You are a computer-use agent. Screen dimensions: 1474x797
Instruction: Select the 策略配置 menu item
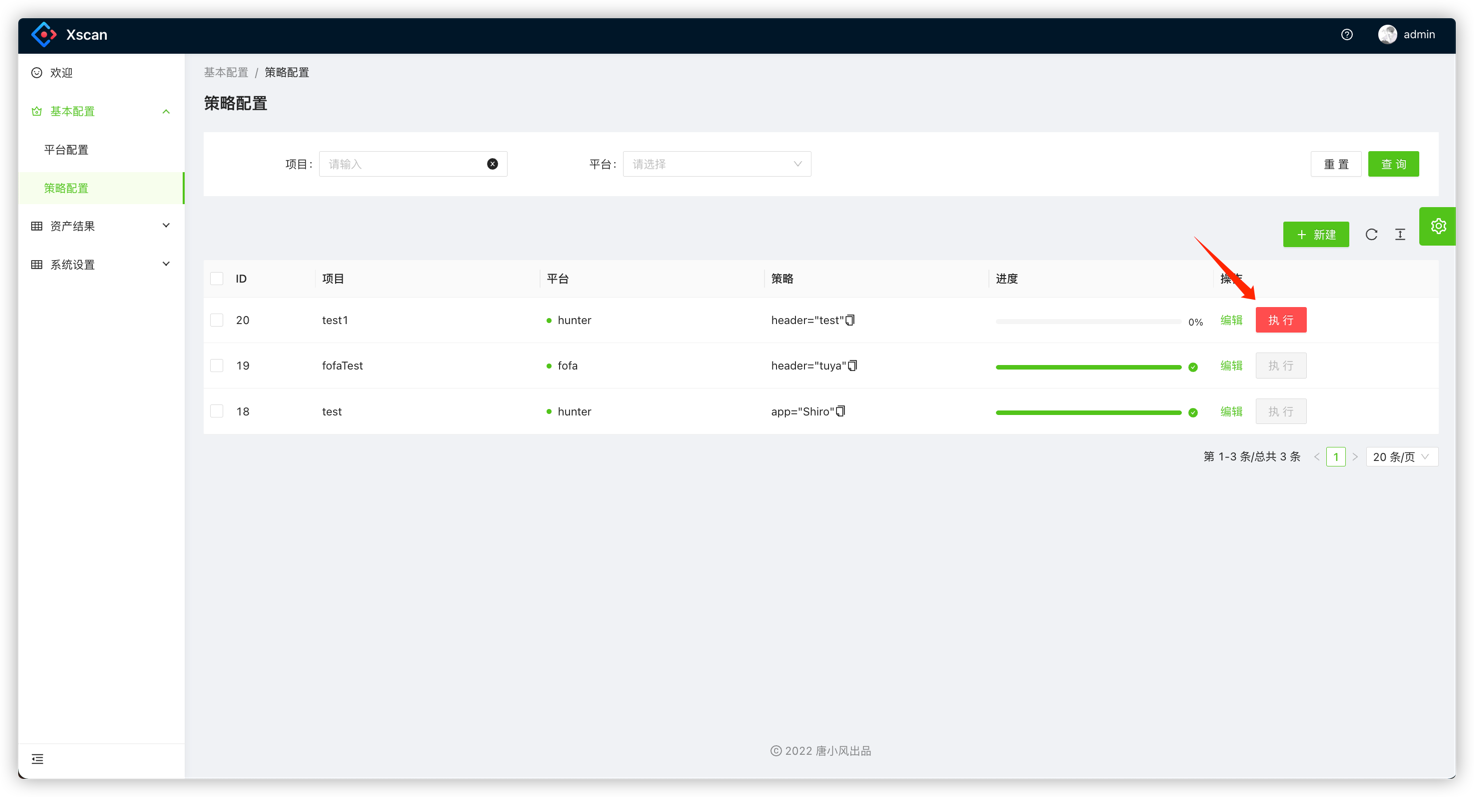101,188
